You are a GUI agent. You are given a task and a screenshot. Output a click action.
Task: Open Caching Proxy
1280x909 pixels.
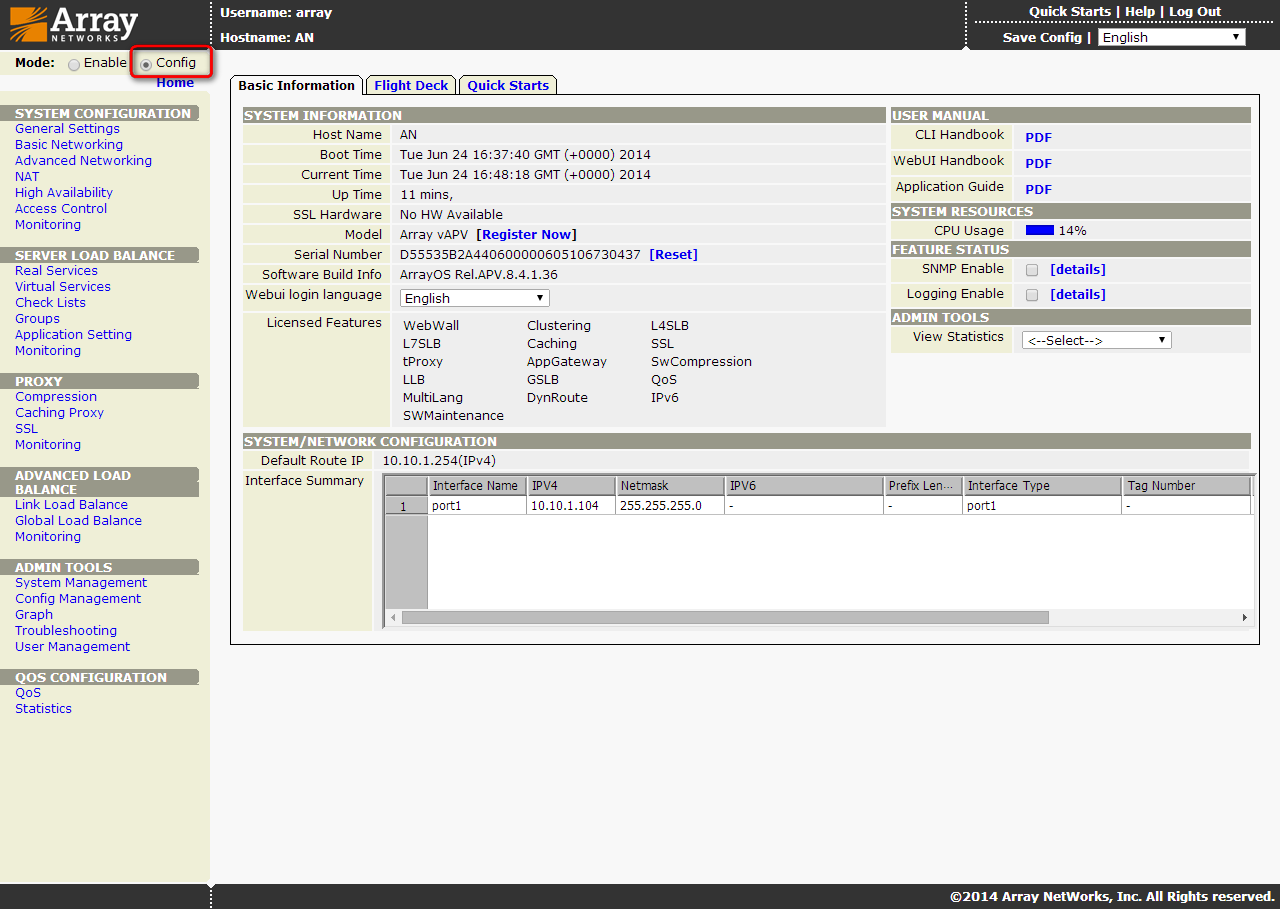59,413
